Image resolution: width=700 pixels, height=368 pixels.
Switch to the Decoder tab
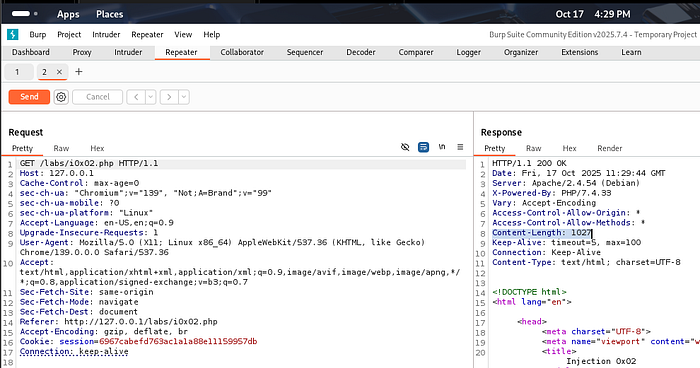(361, 52)
